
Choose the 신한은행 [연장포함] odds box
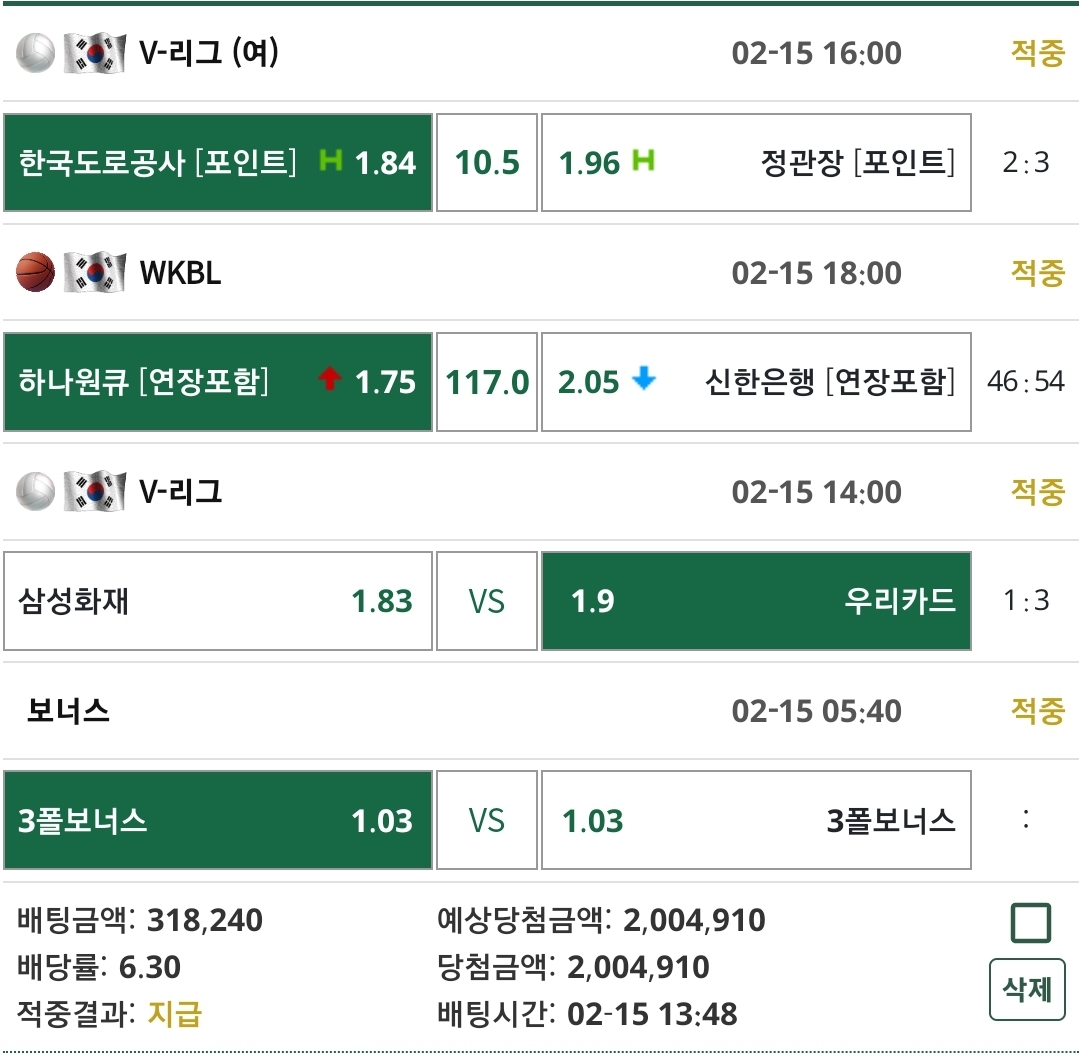pyautogui.click(x=756, y=382)
